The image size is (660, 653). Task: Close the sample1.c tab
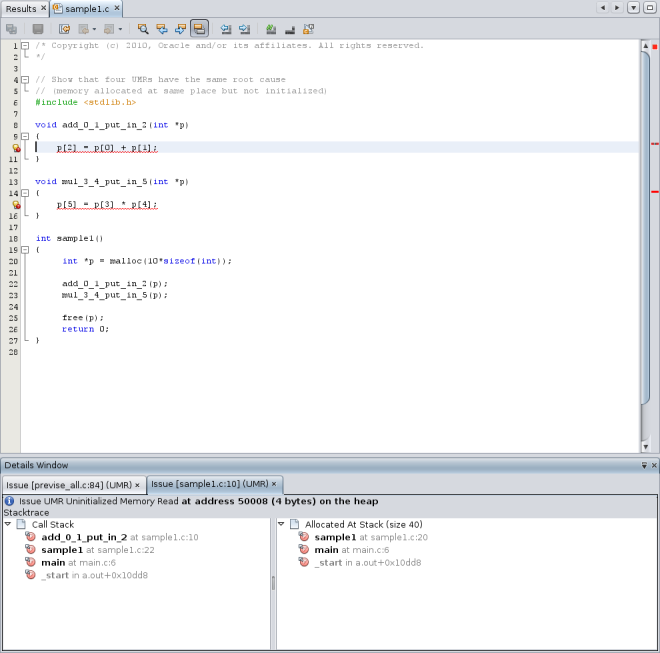click(117, 8)
